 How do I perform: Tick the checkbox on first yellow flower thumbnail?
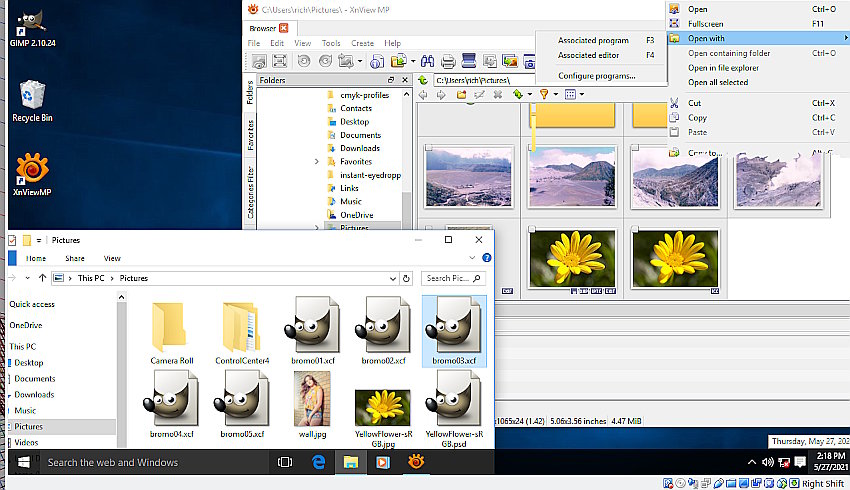[x=531, y=229]
